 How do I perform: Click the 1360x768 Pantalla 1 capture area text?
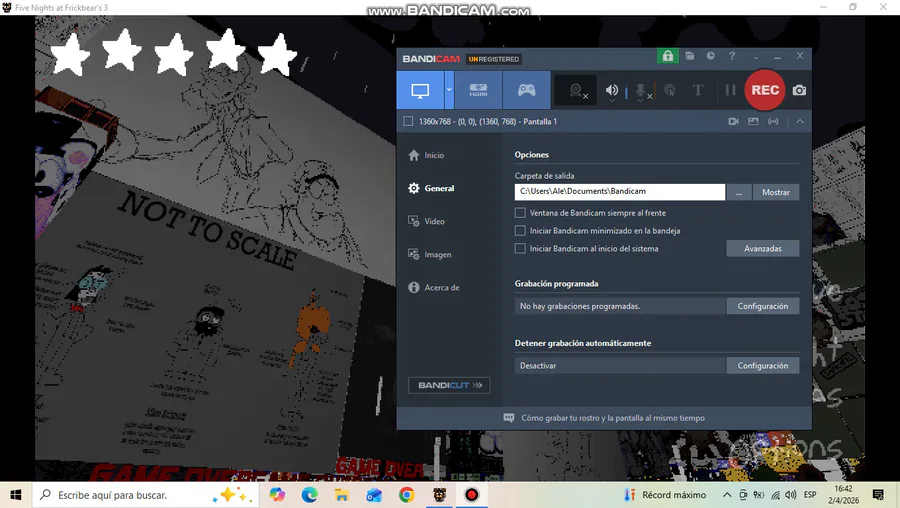click(x=488, y=122)
